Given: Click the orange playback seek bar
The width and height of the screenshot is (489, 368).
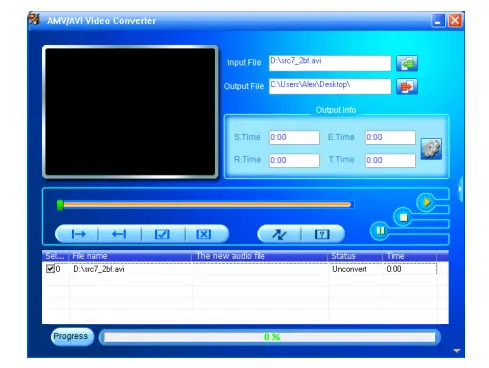Looking at the screenshot, I should (207, 205).
